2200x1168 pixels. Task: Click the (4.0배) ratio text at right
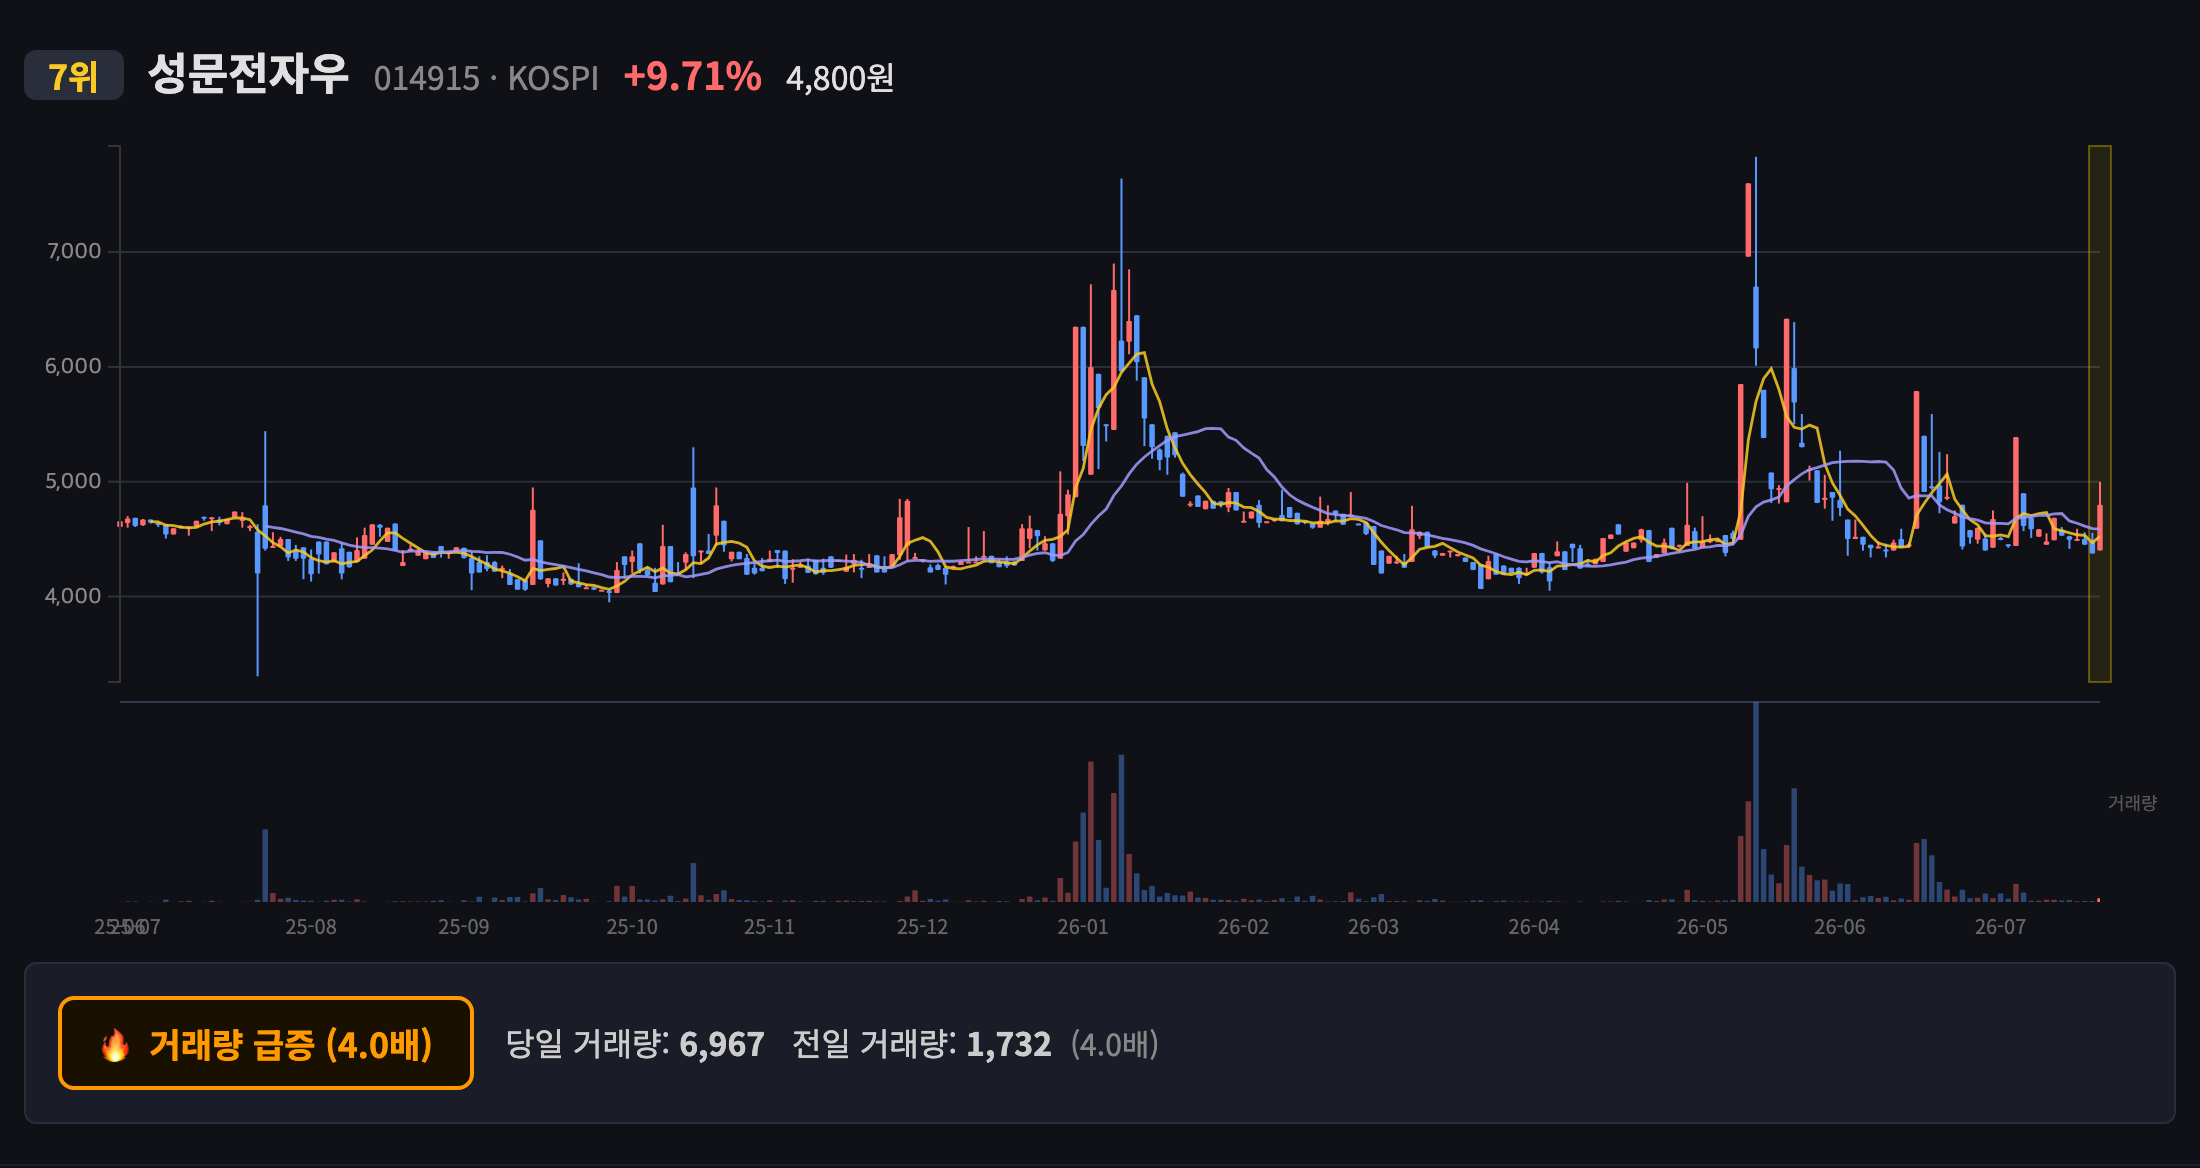(x=1115, y=1044)
